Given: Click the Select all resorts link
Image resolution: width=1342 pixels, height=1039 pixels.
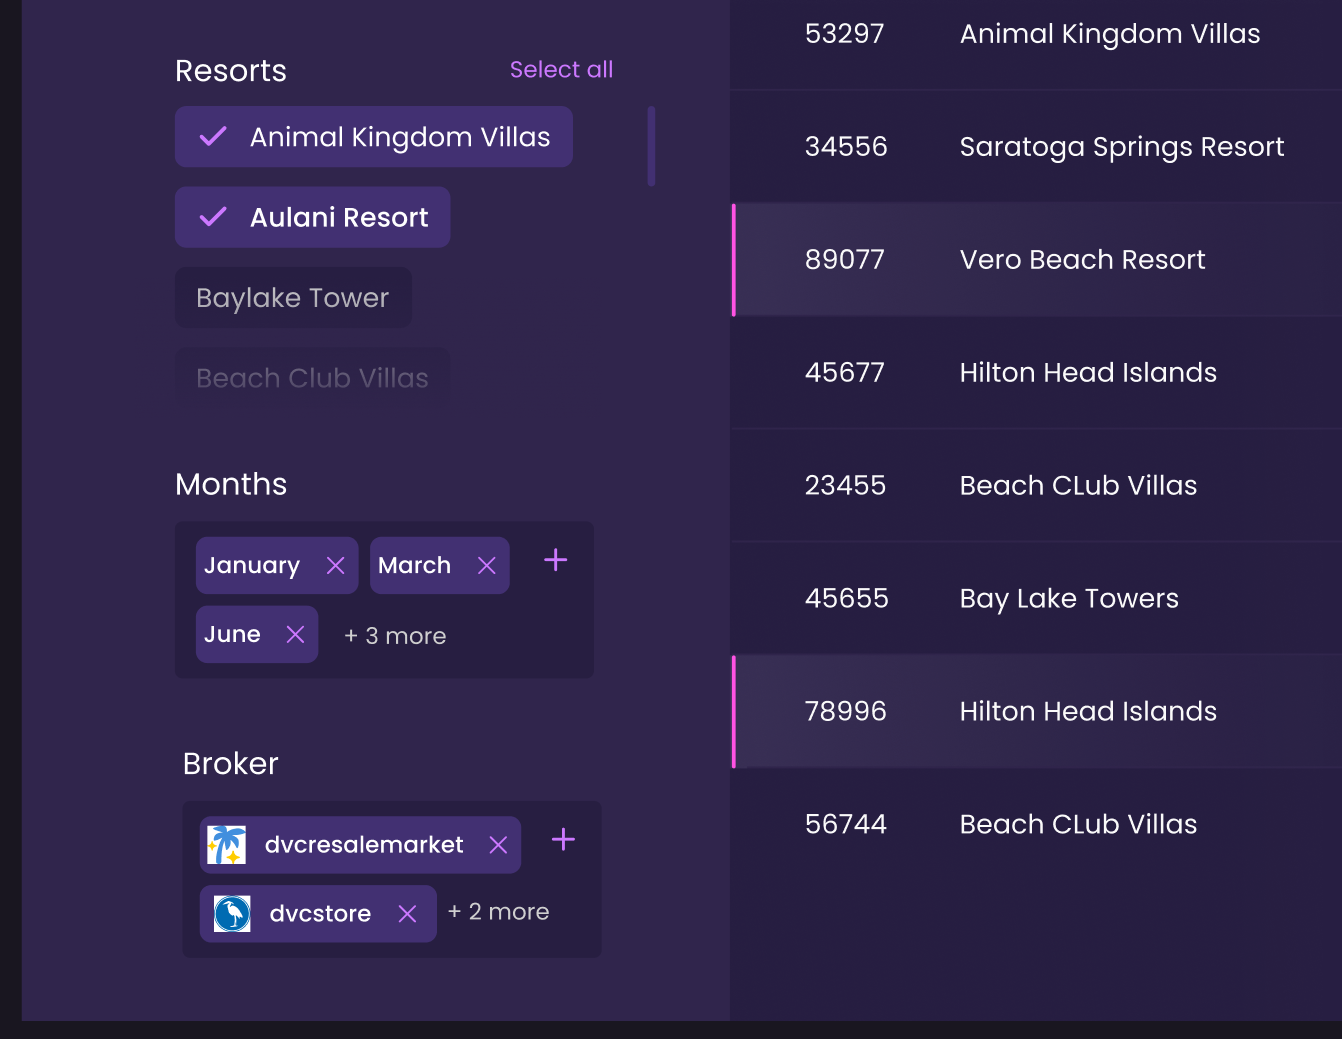Looking at the screenshot, I should [x=561, y=69].
